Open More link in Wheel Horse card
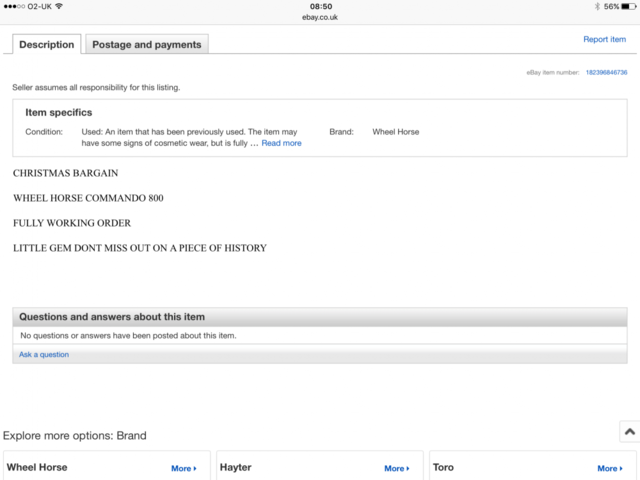 tap(183, 468)
